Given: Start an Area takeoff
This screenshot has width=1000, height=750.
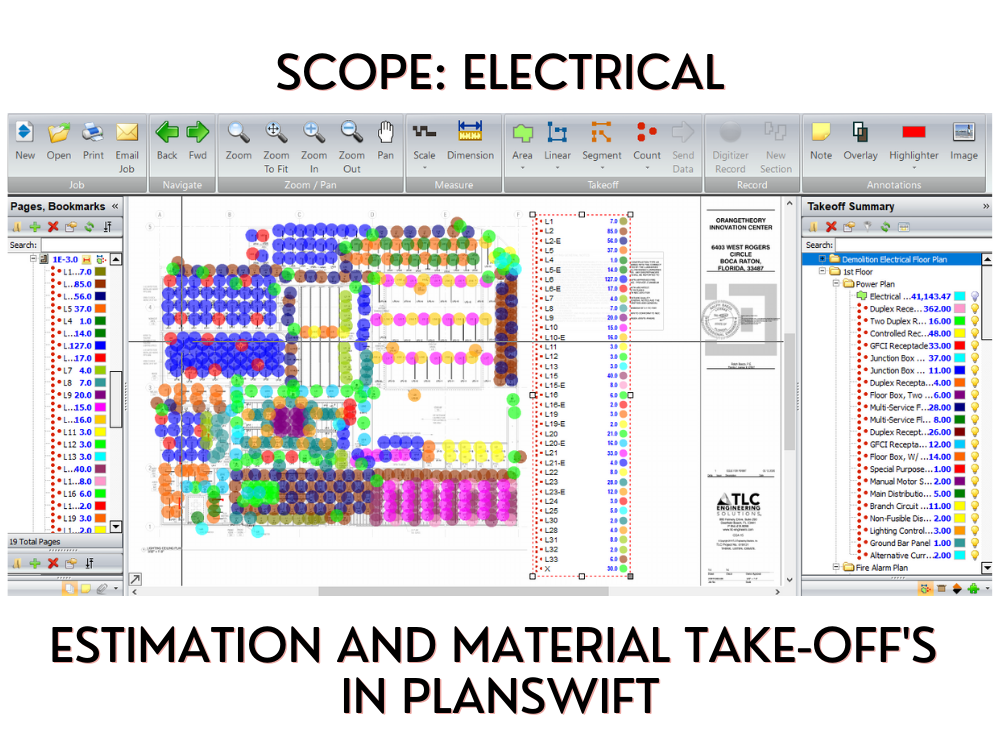Looking at the screenshot, I should 522,132.
